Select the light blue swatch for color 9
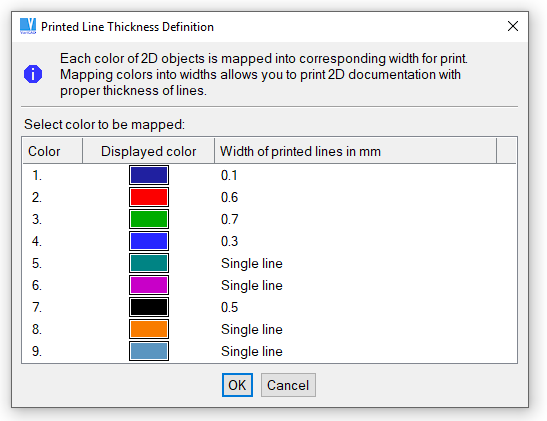 click(x=149, y=351)
